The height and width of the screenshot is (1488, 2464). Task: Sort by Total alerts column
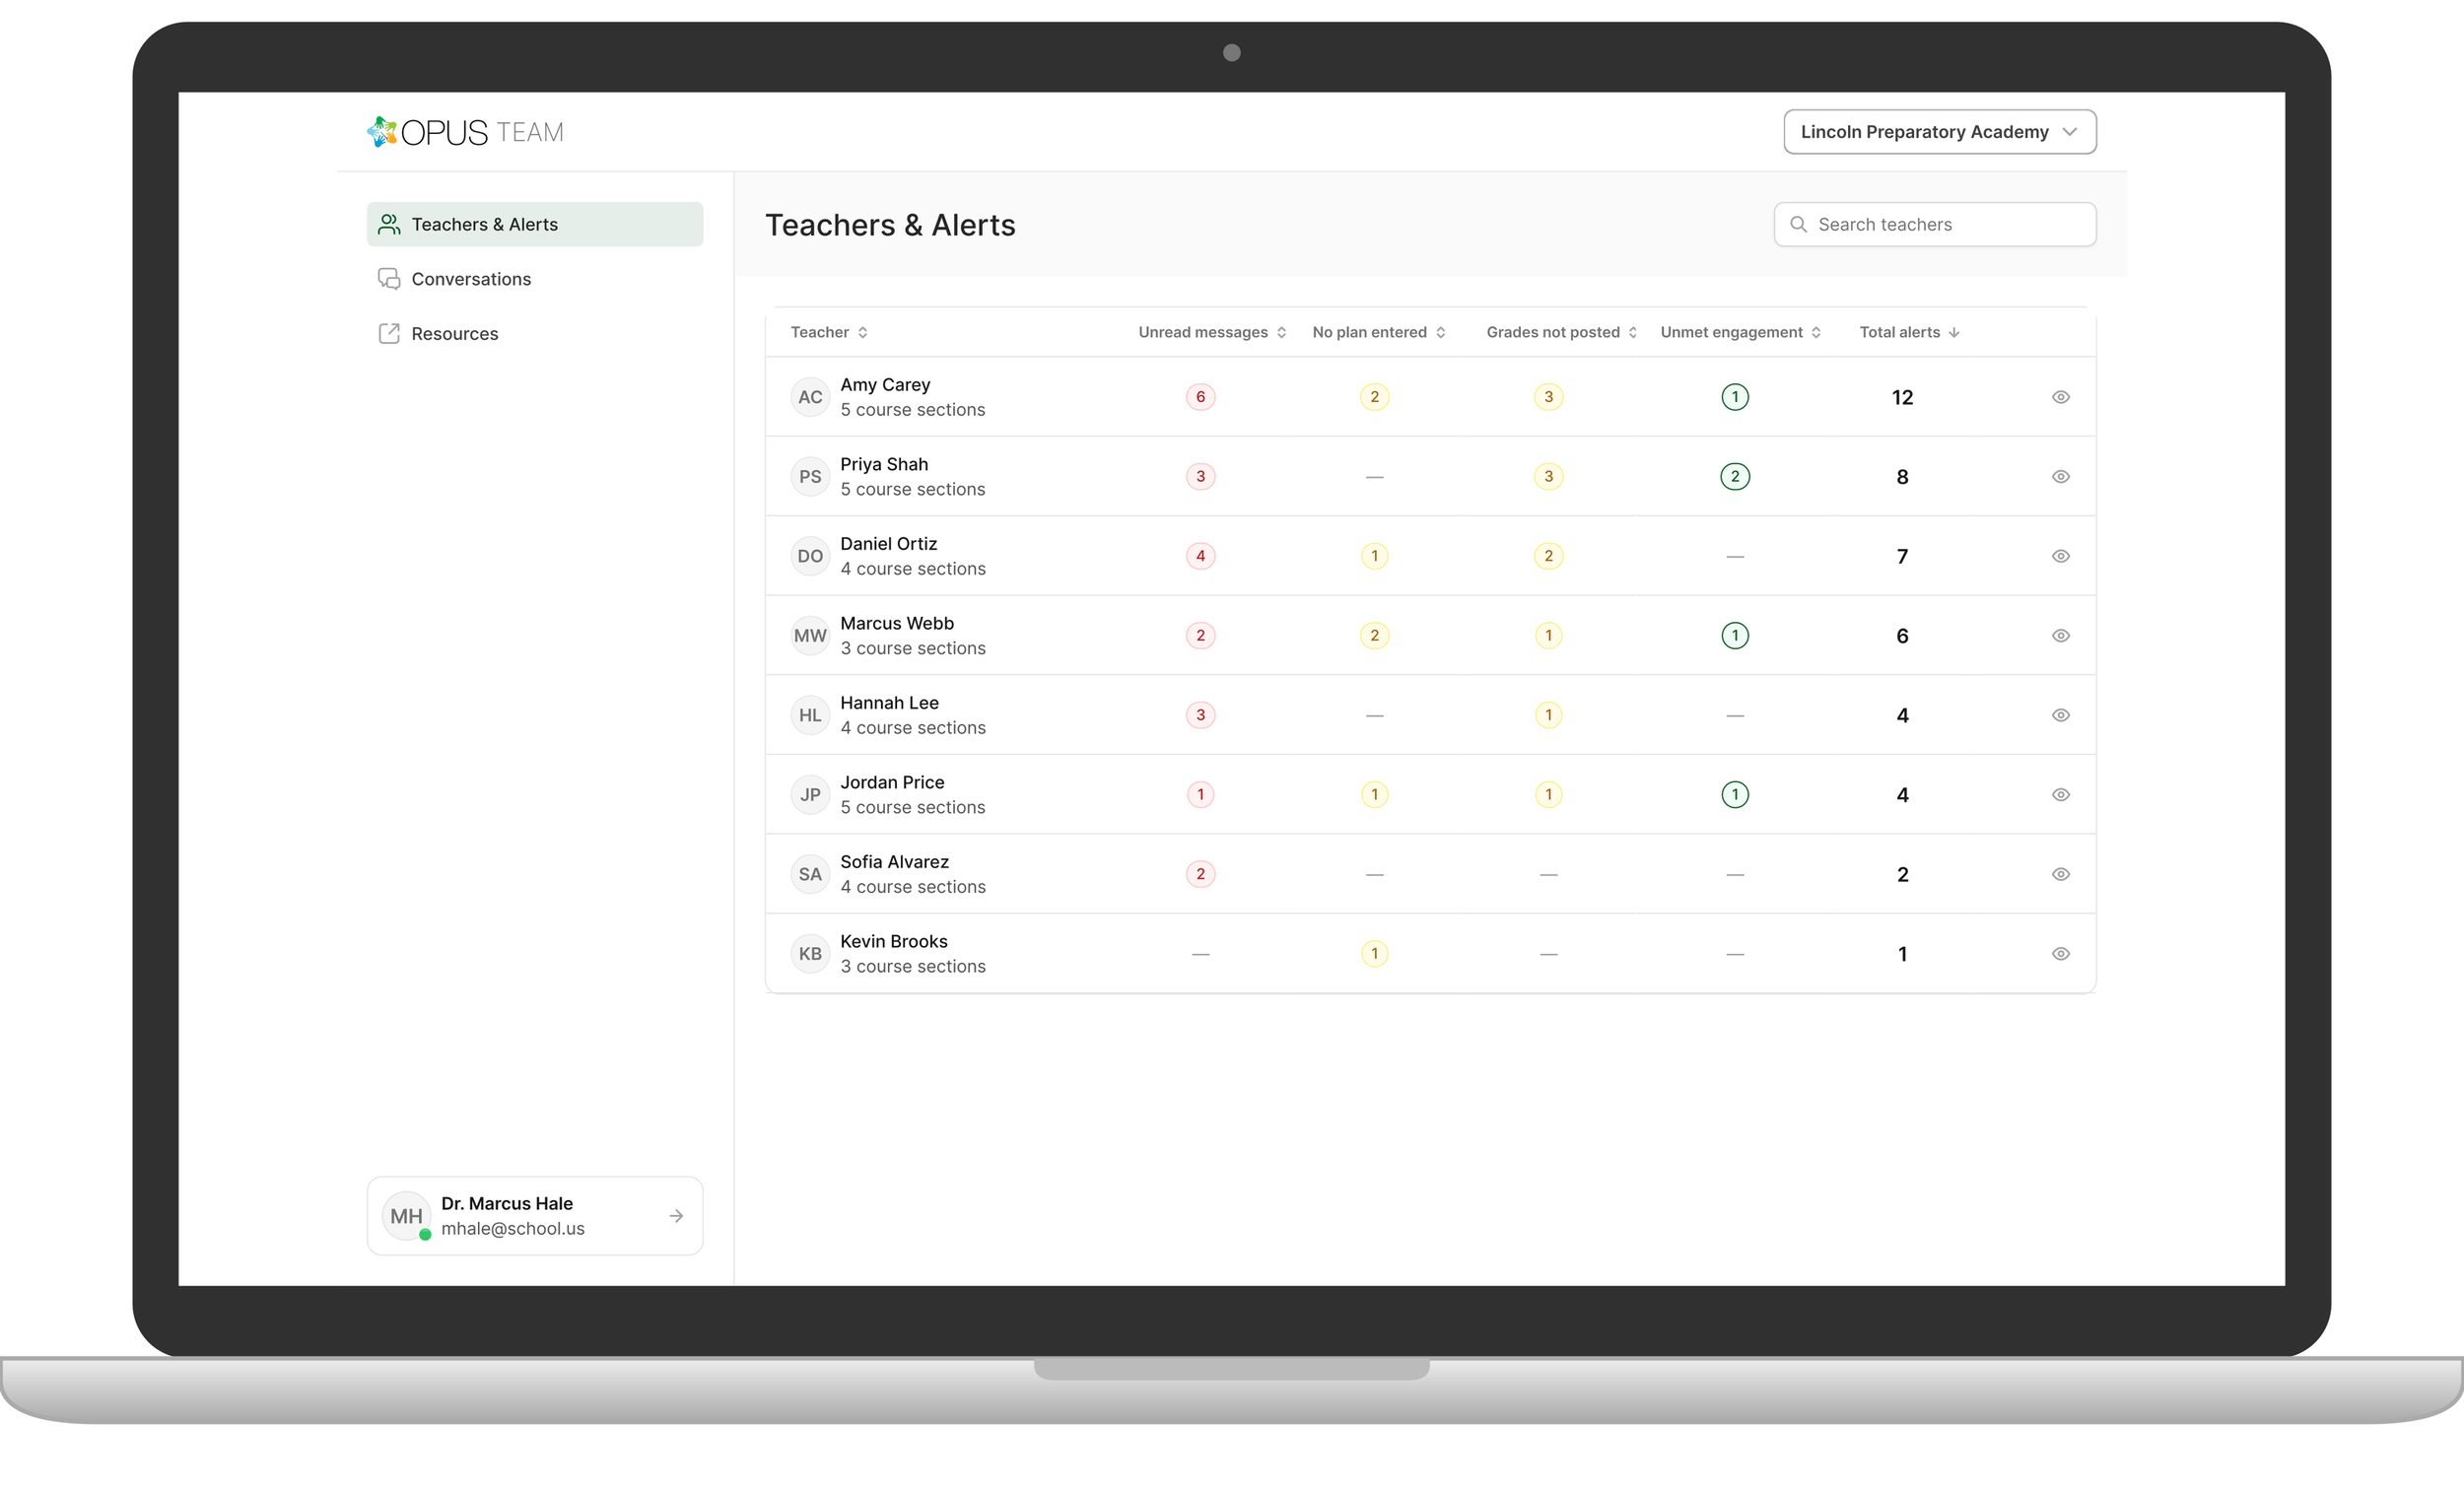[x=1909, y=332]
